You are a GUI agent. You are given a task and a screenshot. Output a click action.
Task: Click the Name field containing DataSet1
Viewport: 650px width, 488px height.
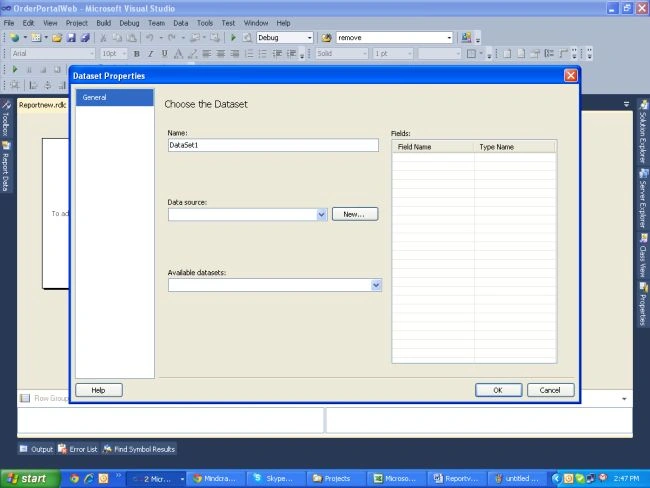pos(273,145)
